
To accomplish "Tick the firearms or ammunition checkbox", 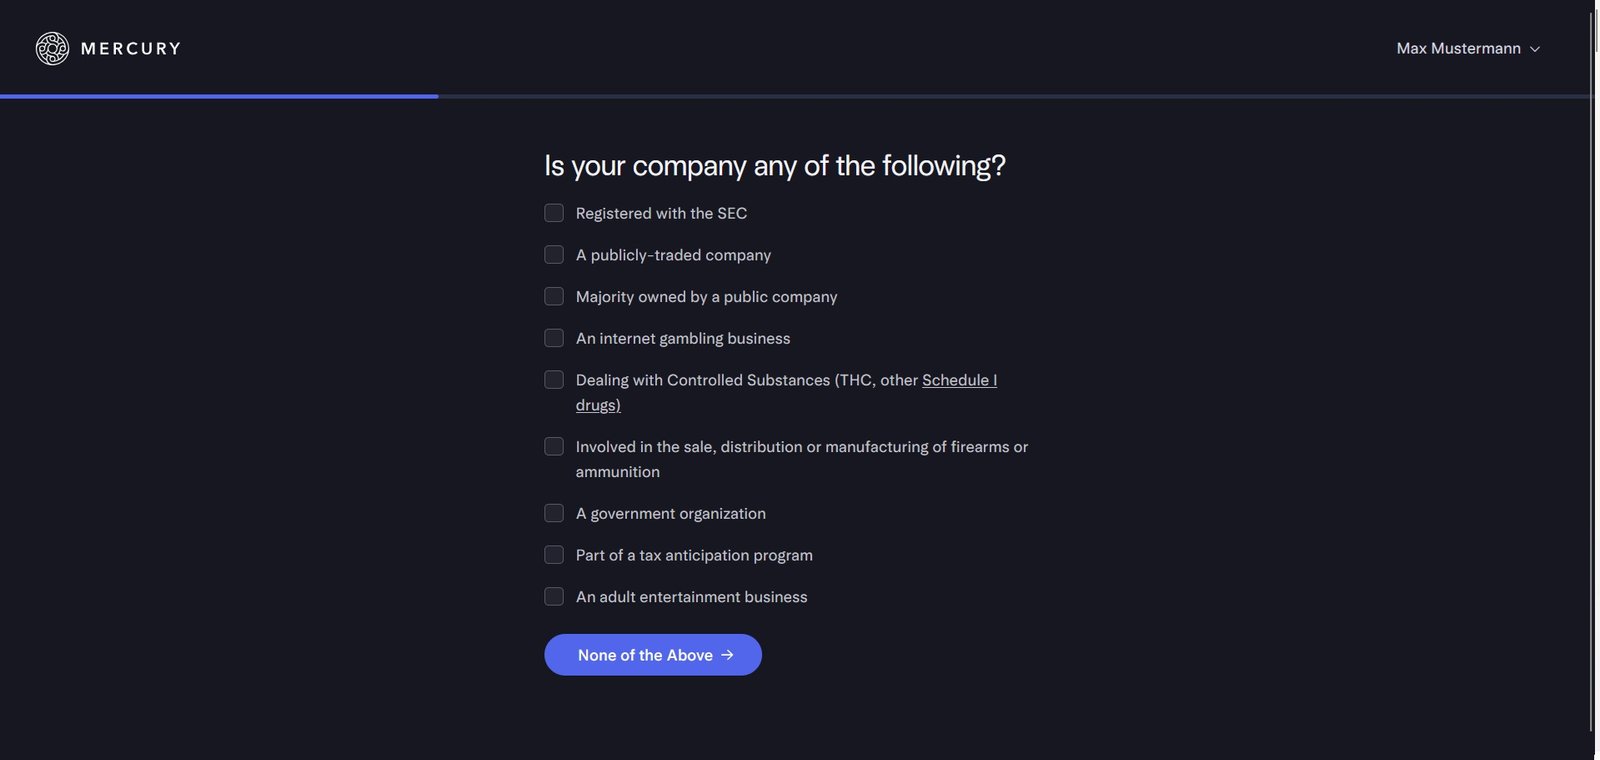I will 554,447.
